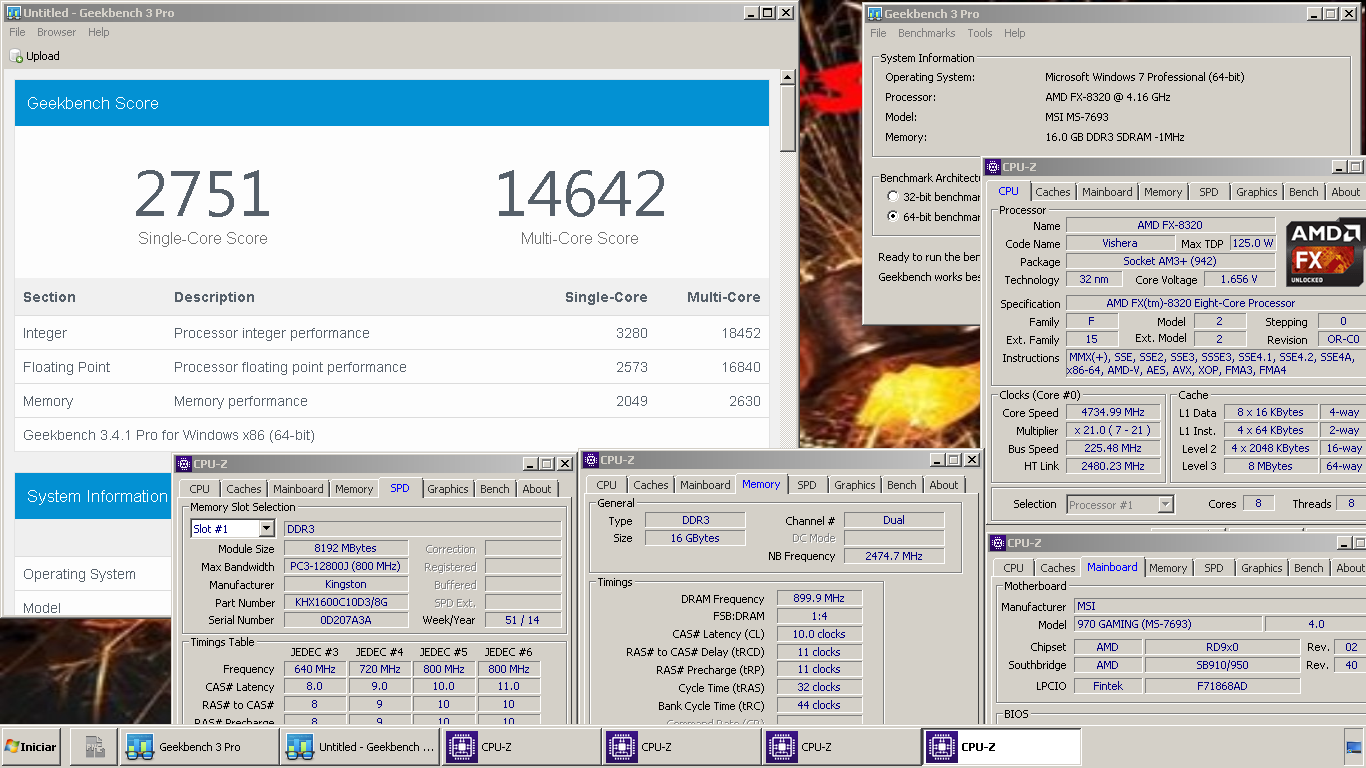Click the 970 GAMING (MS-7693) model field
1366x768 pixels.
tap(1168, 624)
